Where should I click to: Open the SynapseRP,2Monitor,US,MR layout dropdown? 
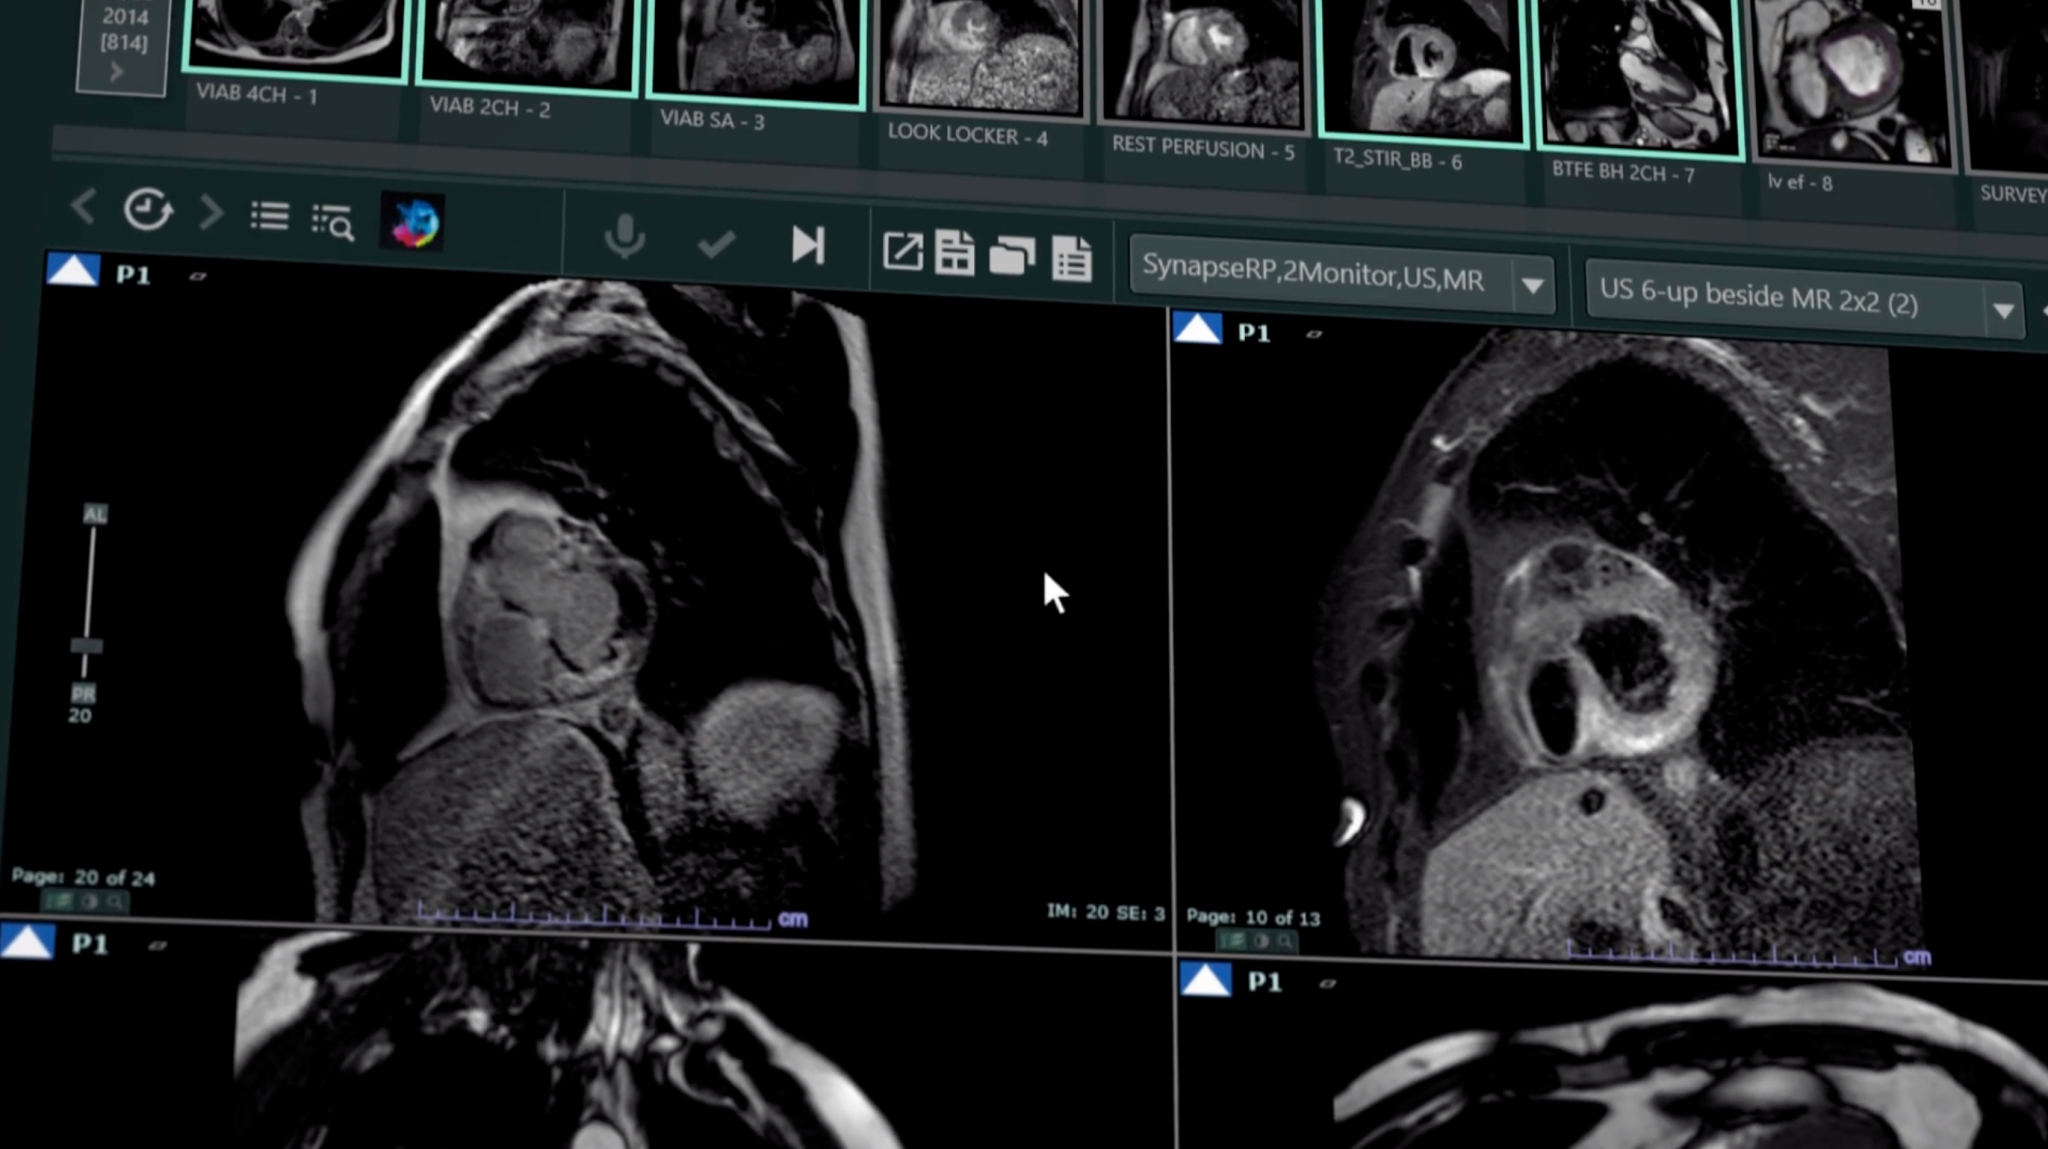point(1534,284)
